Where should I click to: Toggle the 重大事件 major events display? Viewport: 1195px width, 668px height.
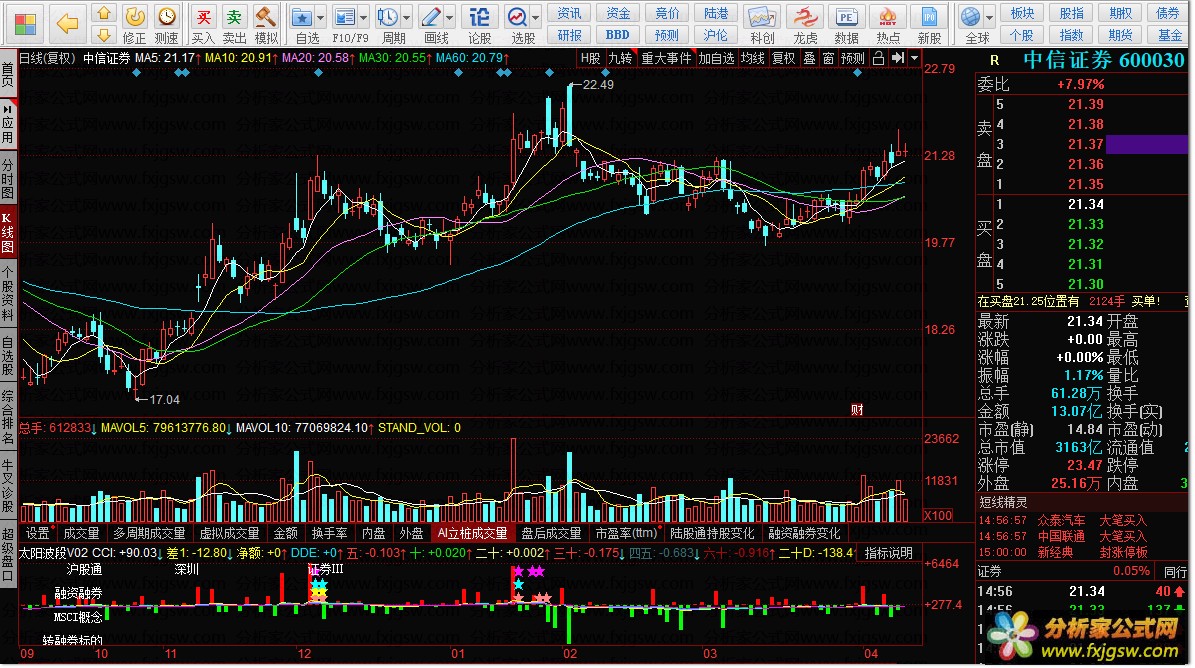point(667,58)
